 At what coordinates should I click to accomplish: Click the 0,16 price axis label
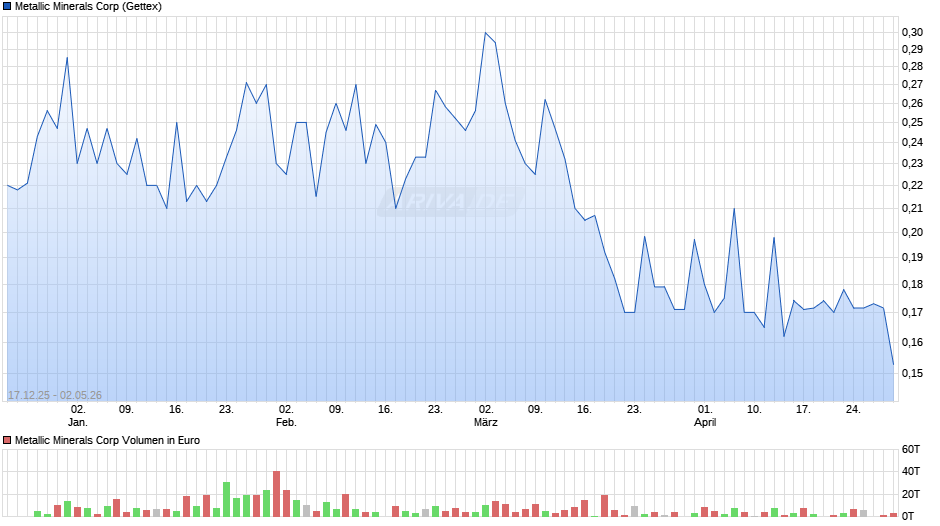pyautogui.click(x=912, y=342)
